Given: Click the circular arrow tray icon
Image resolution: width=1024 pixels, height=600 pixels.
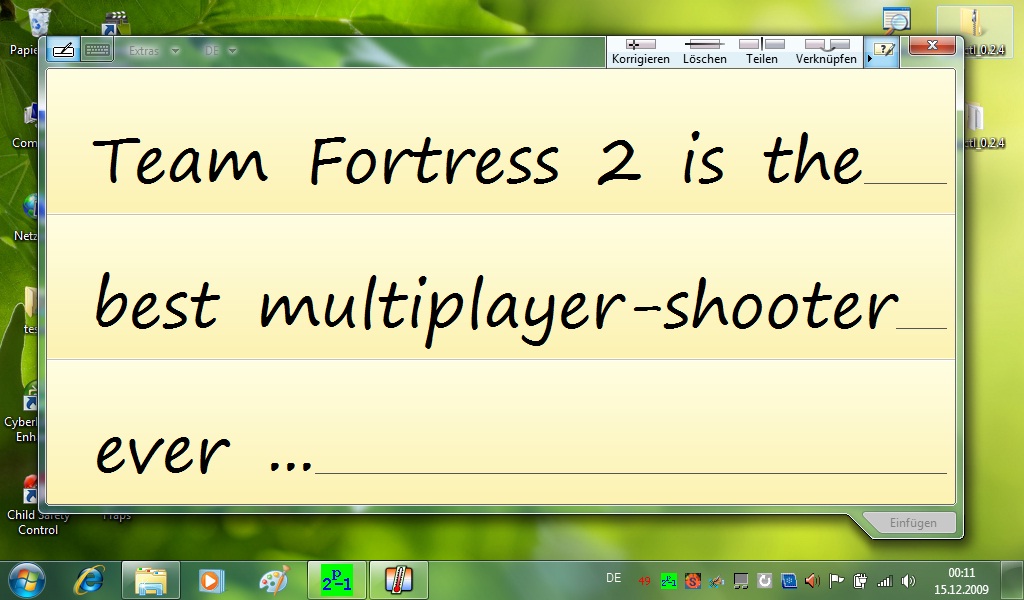Looking at the screenshot, I should click(x=765, y=580).
